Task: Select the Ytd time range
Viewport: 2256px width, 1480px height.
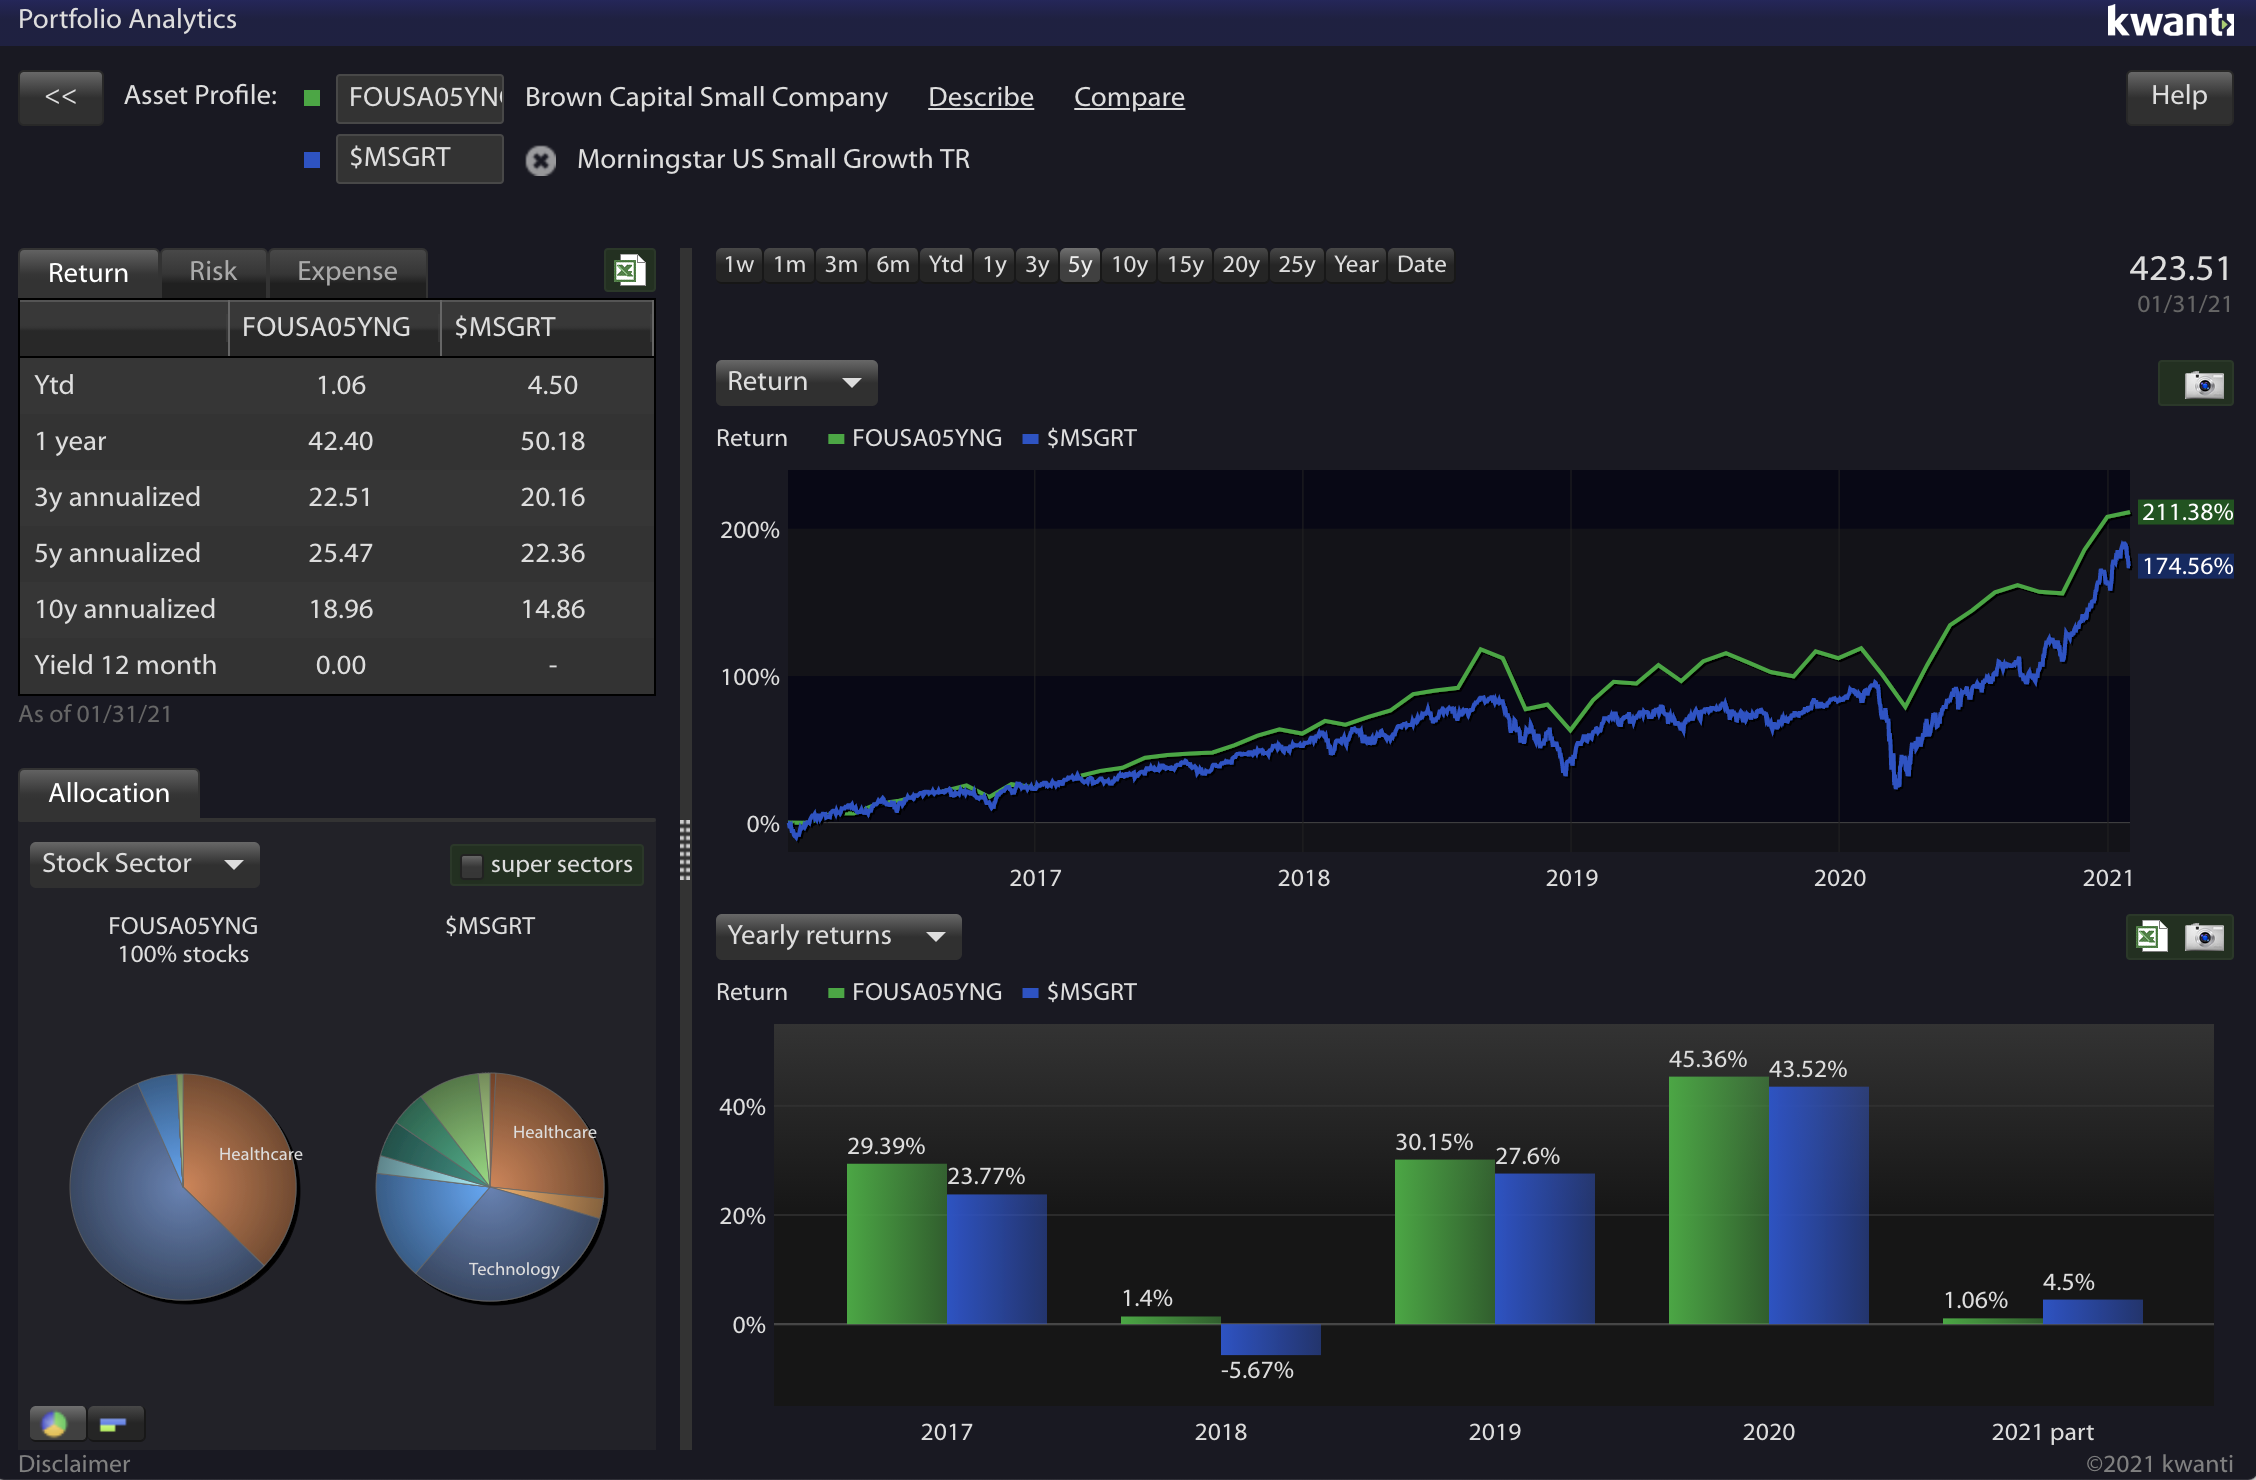Action: [x=945, y=265]
